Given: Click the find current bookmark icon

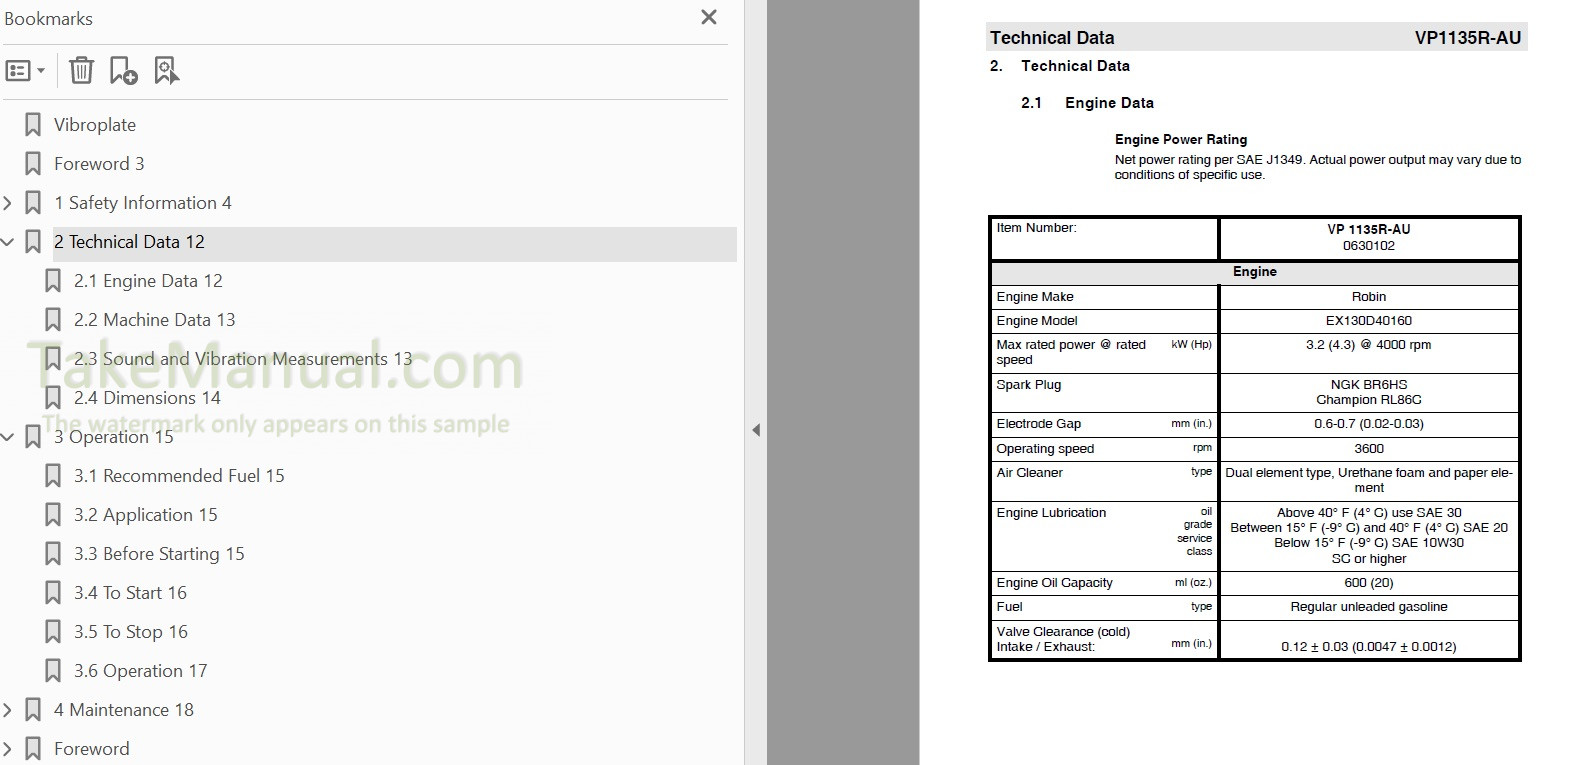Looking at the screenshot, I should pyautogui.click(x=166, y=71).
